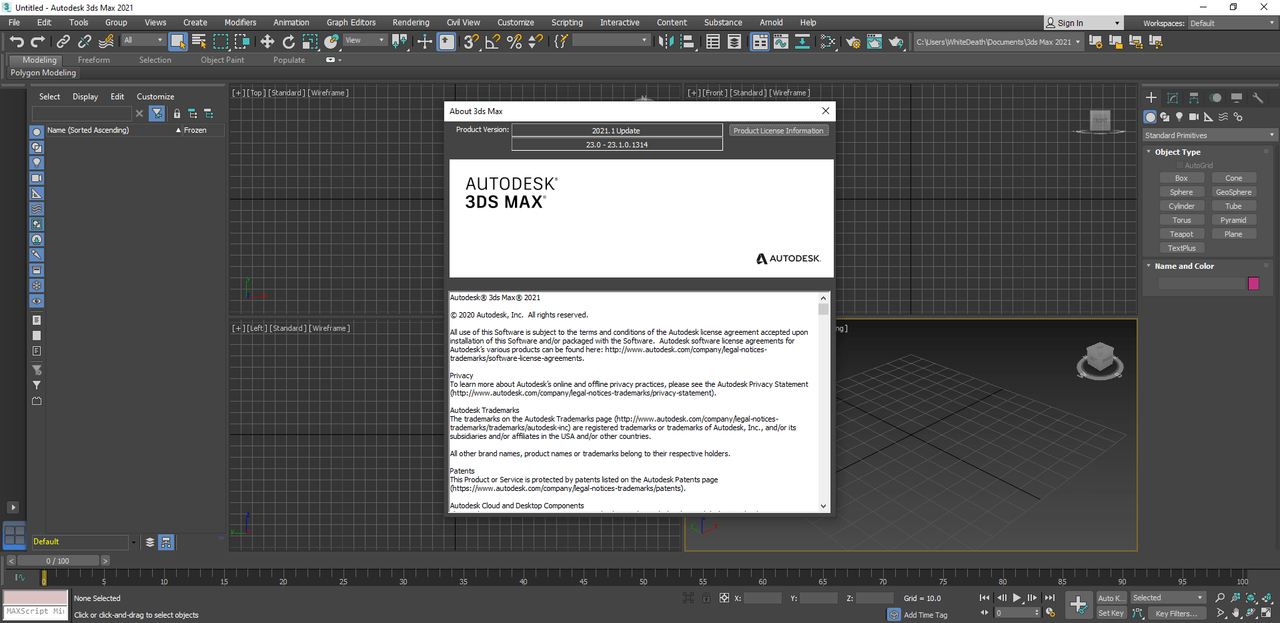Click the pink object color swatch
This screenshot has width=1280, height=623.
click(x=1254, y=283)
